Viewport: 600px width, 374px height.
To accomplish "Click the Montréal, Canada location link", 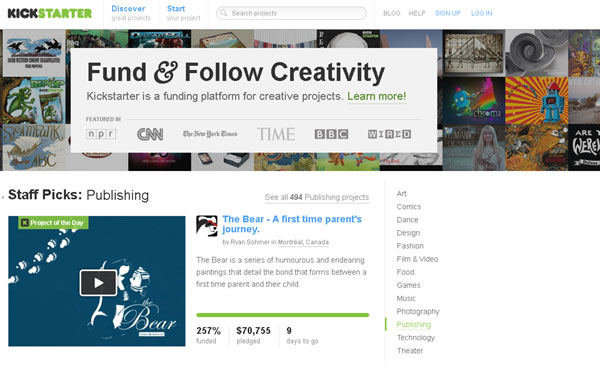I will 303,242.
